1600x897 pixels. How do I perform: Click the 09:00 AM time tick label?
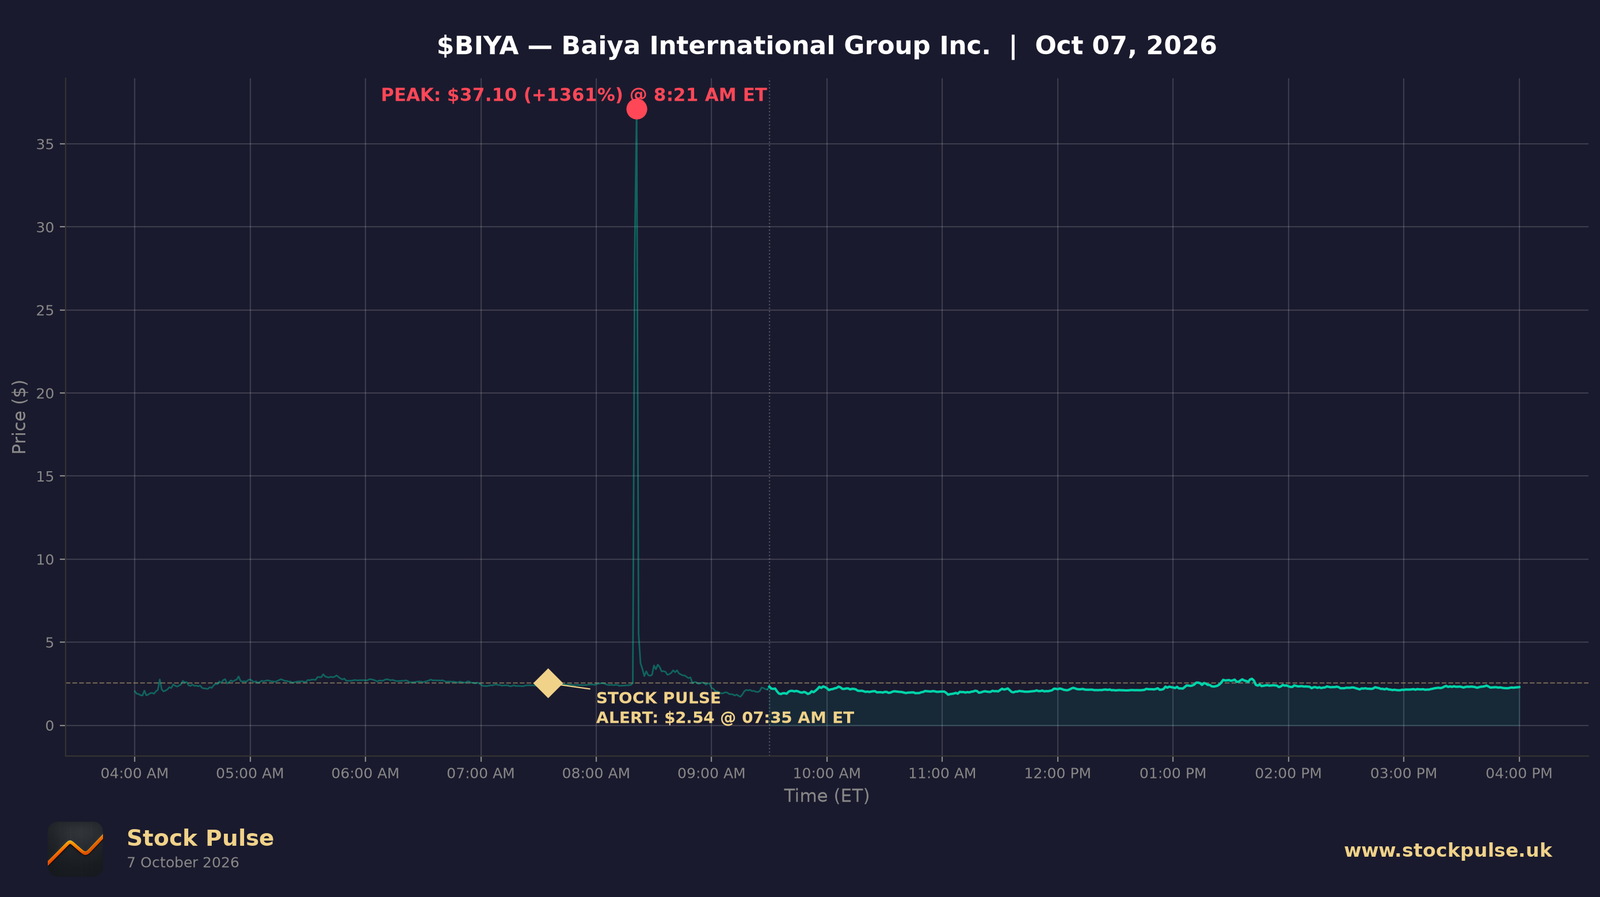point(711,774)
